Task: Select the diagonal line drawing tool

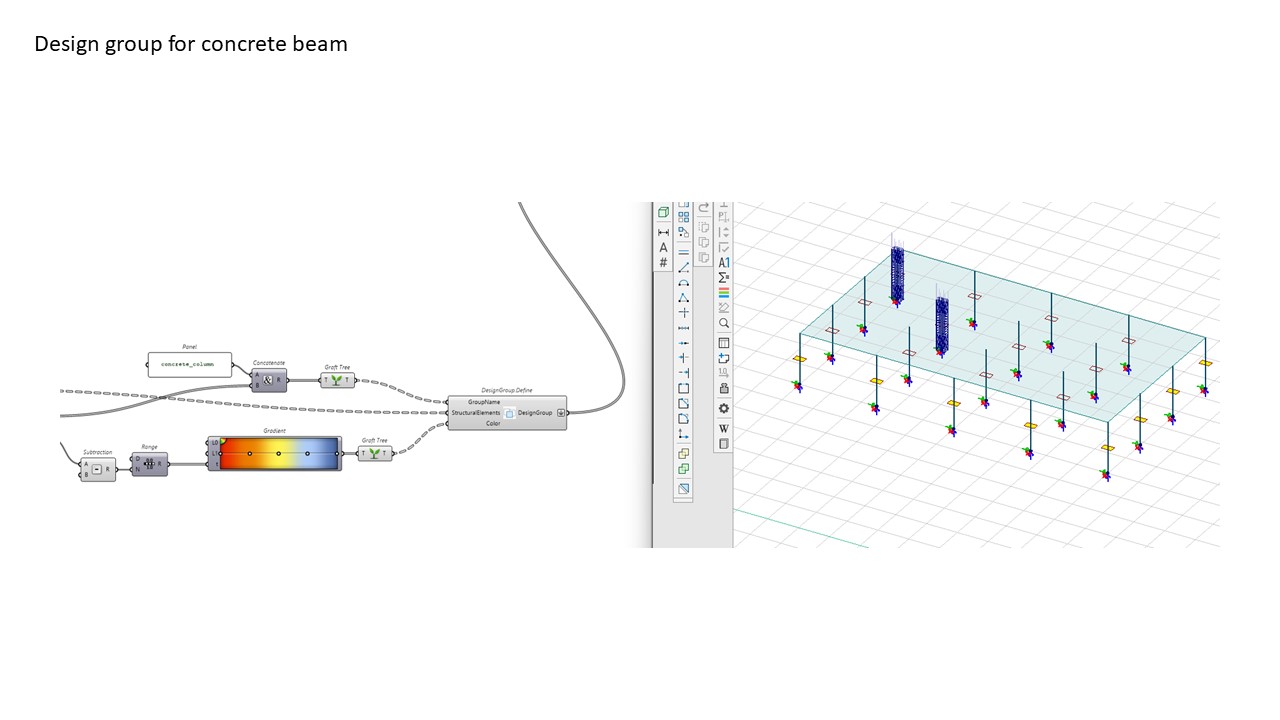Action: (x=684, y=268)
